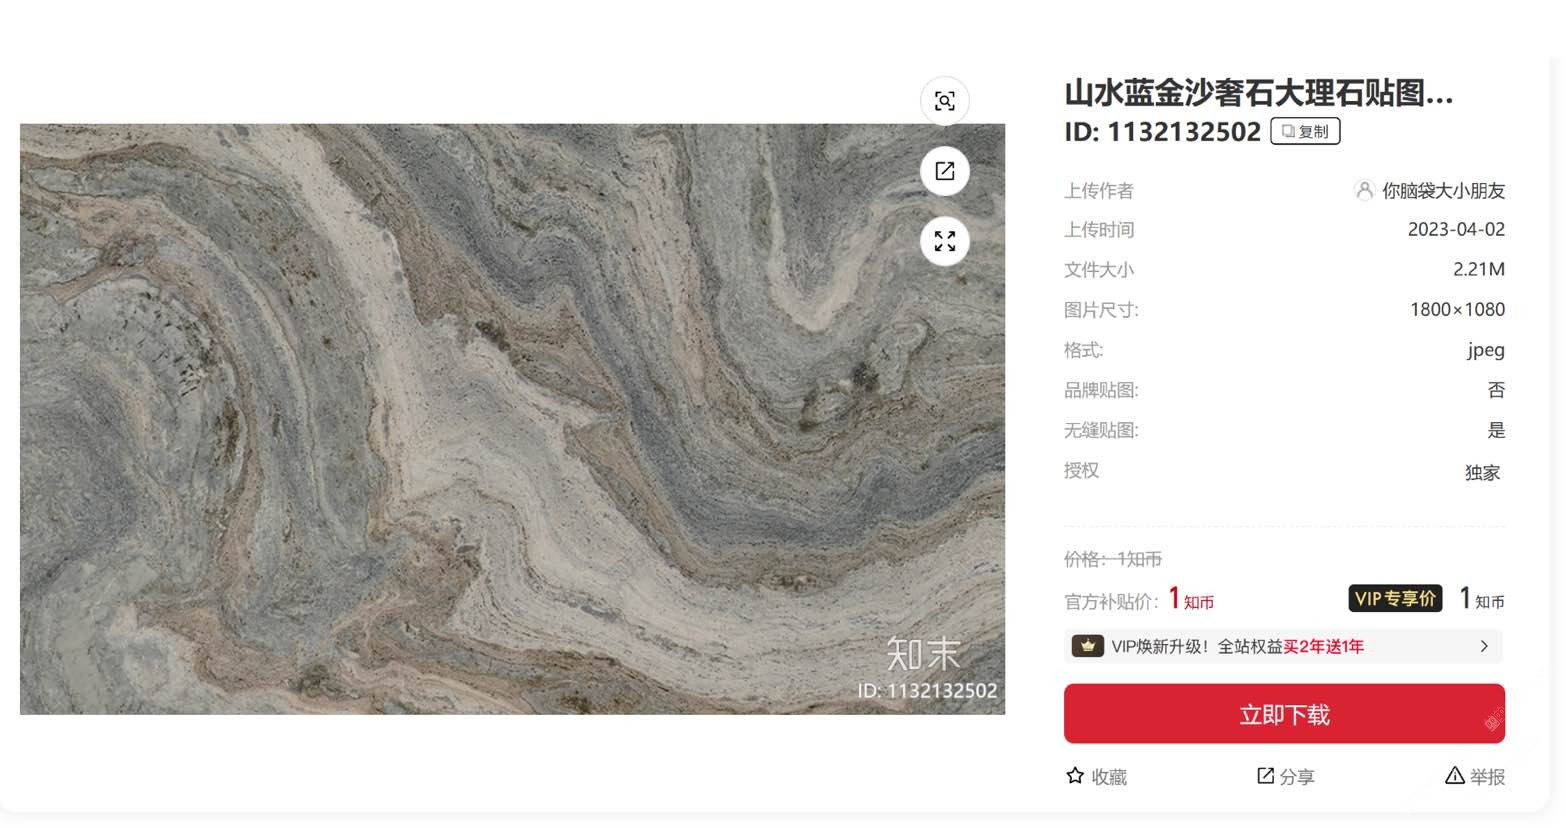Click the marble texture preview image

click(512, 419)
